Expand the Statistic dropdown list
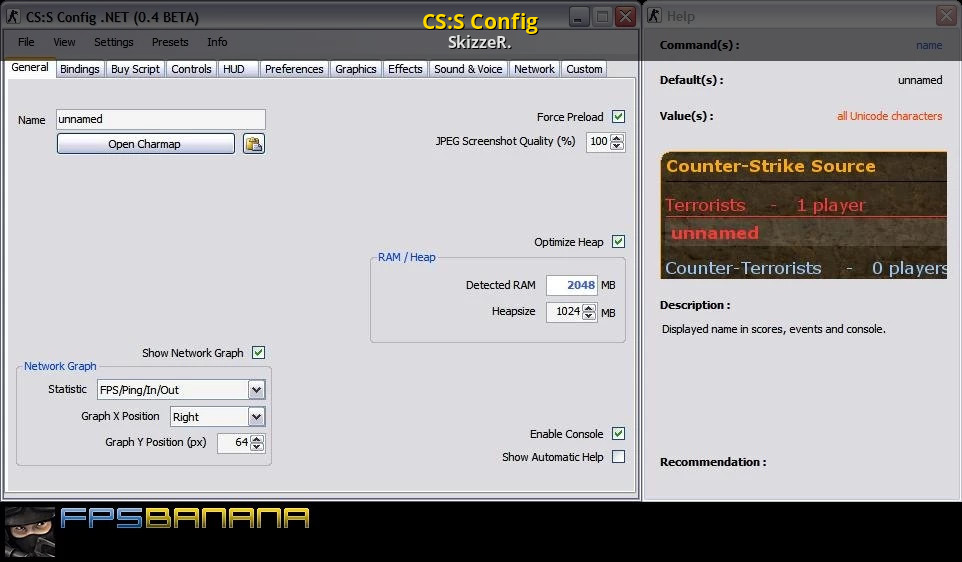962x562 pixels. (x=256, y=390)
